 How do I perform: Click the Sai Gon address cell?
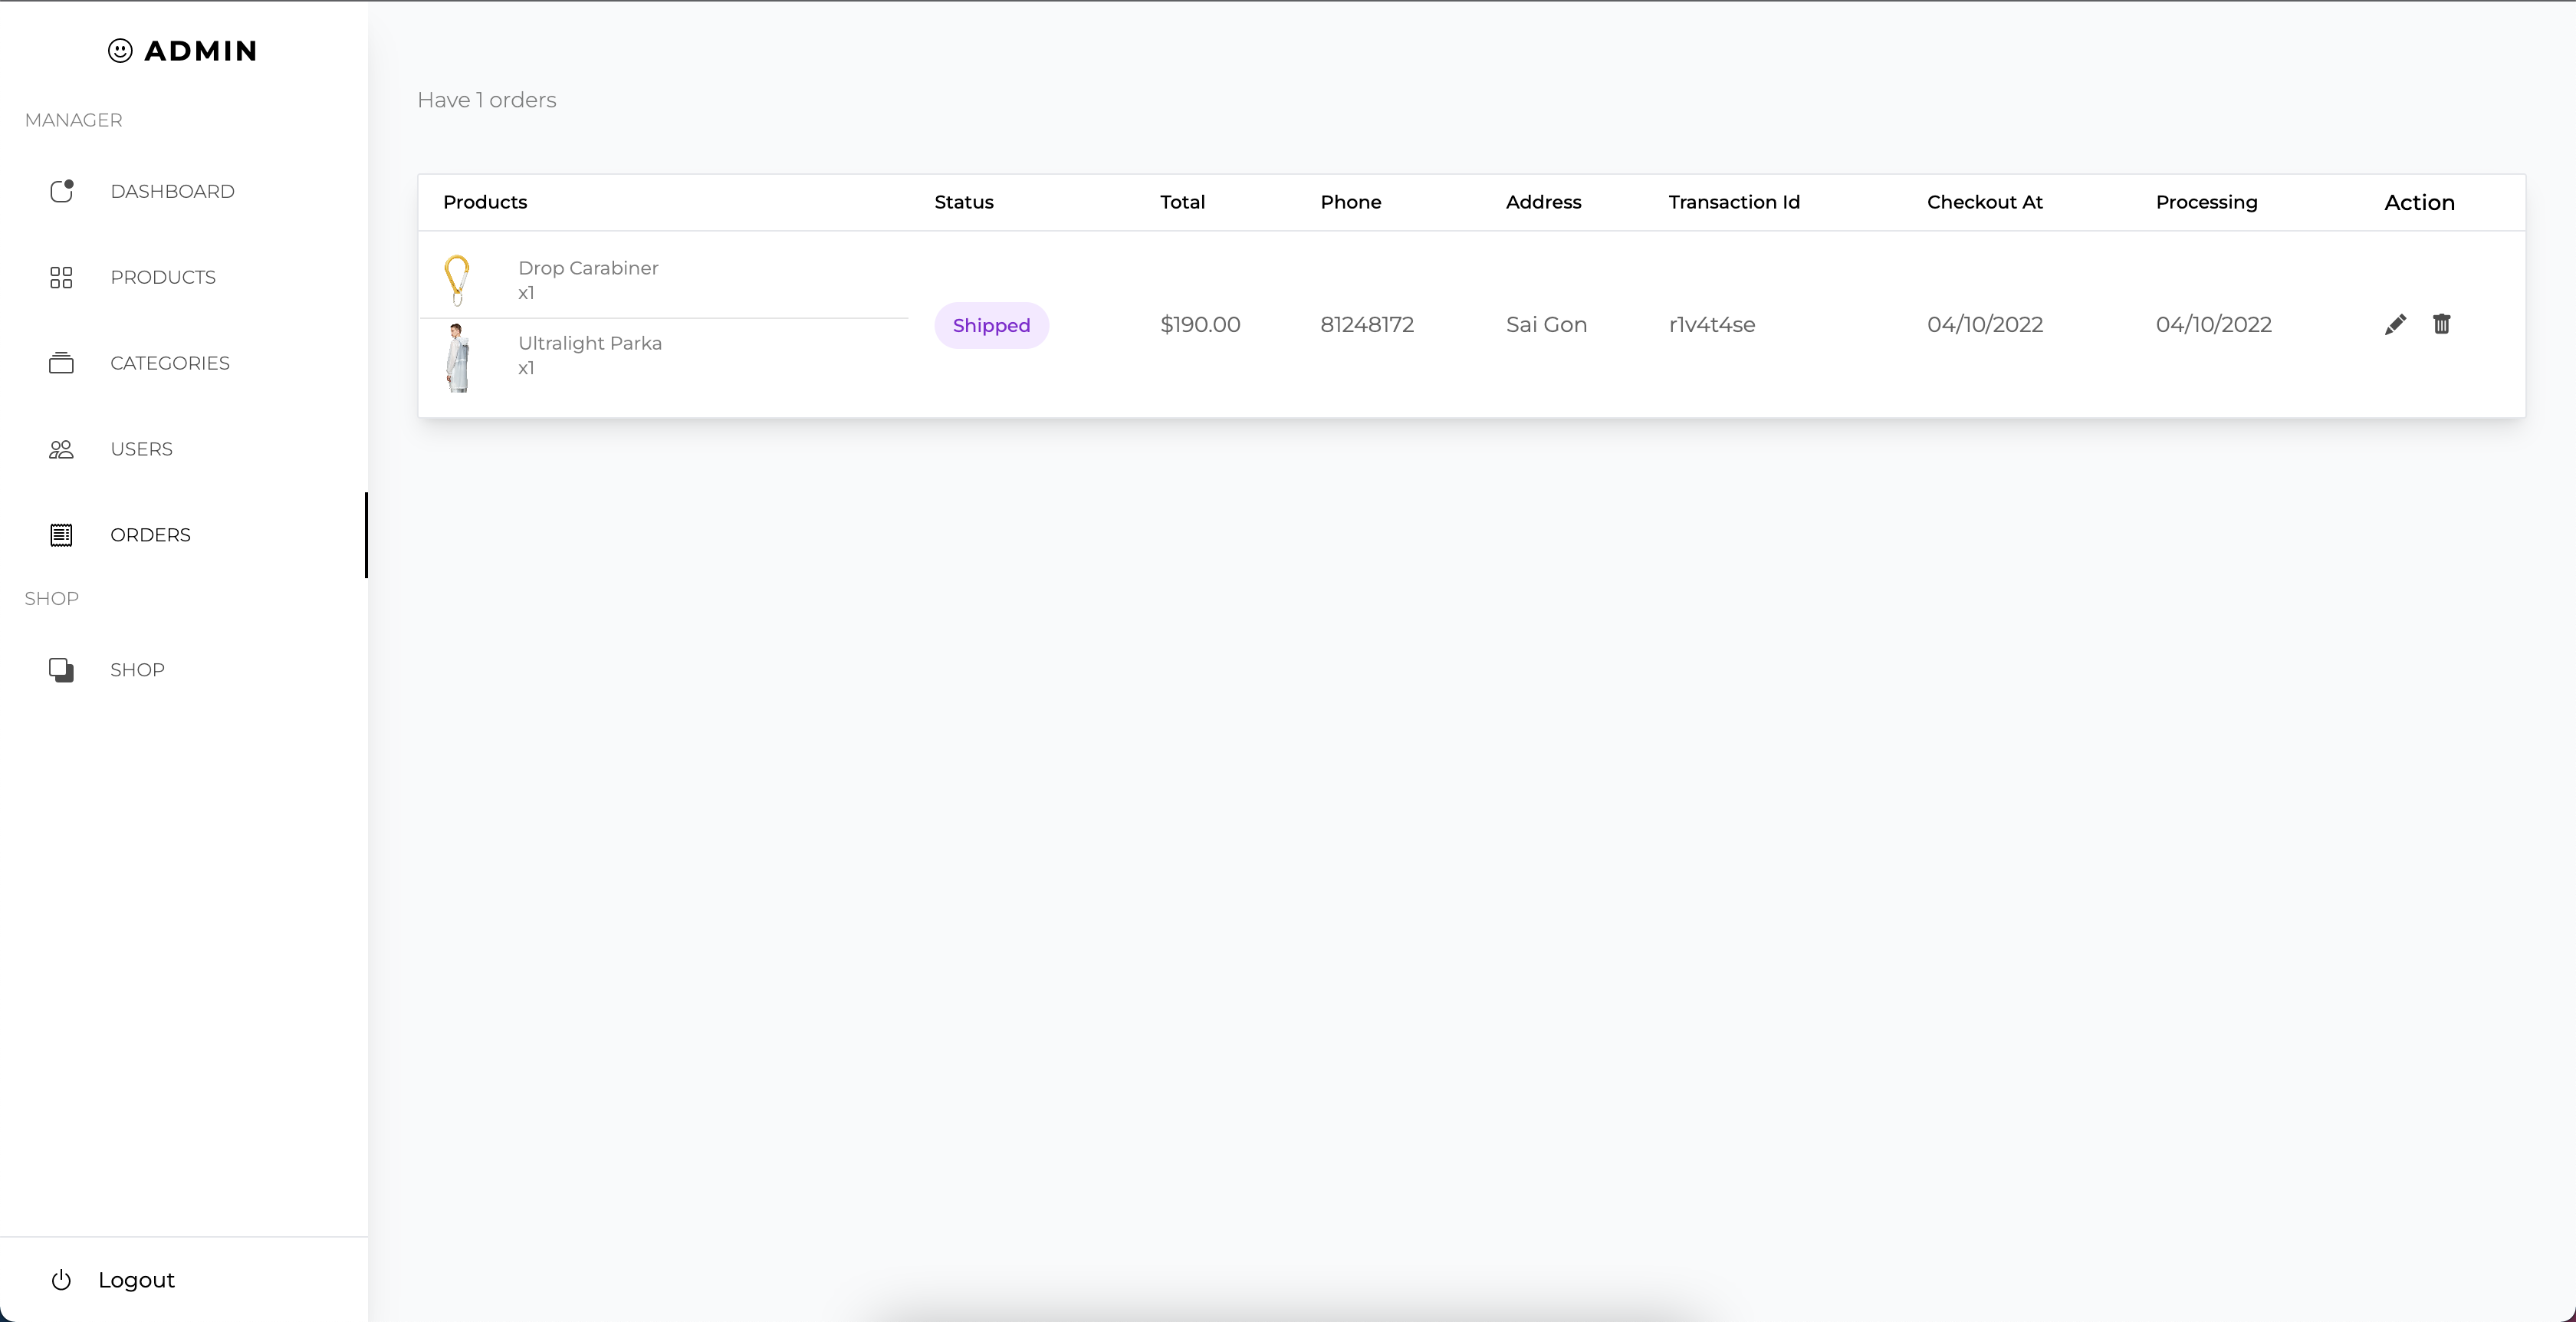coord(1546,324)
